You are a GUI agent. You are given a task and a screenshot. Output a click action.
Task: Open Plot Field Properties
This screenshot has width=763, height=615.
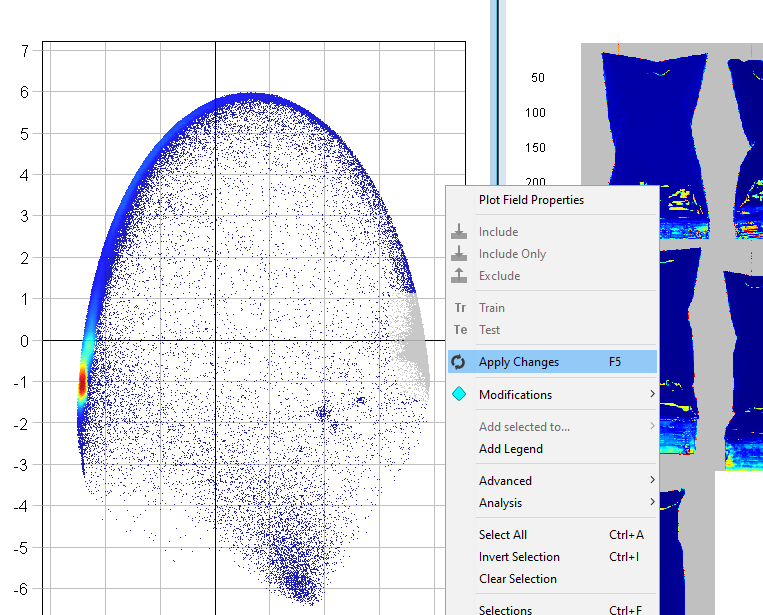(531, 200)
